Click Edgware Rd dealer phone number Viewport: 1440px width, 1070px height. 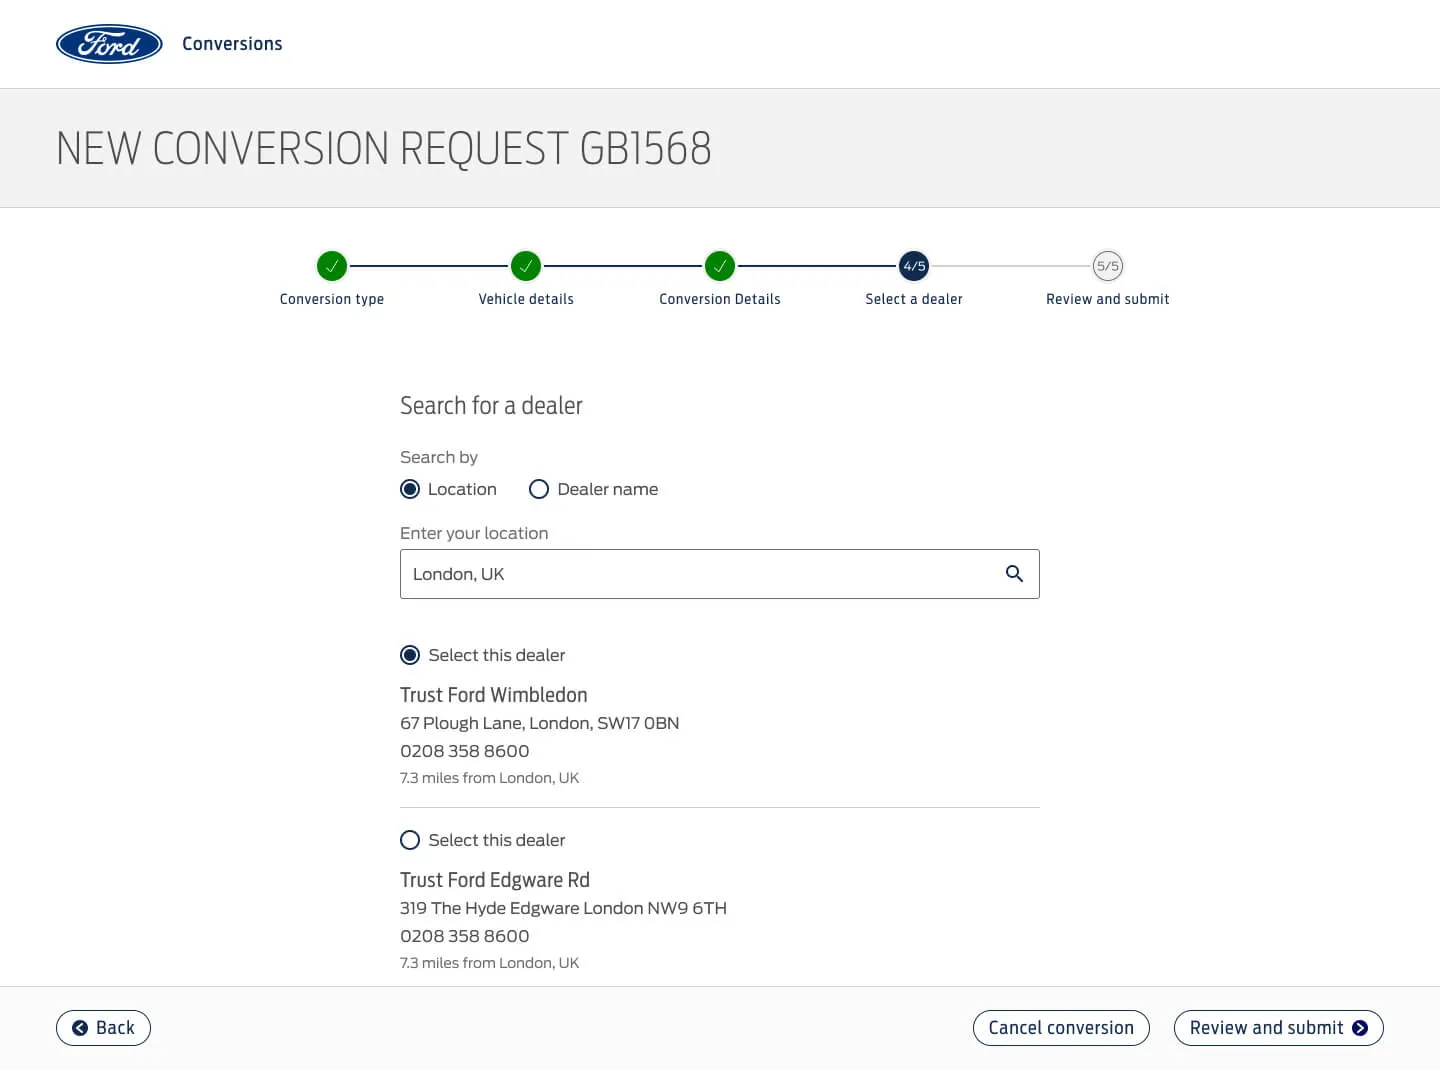click(465, 936)
